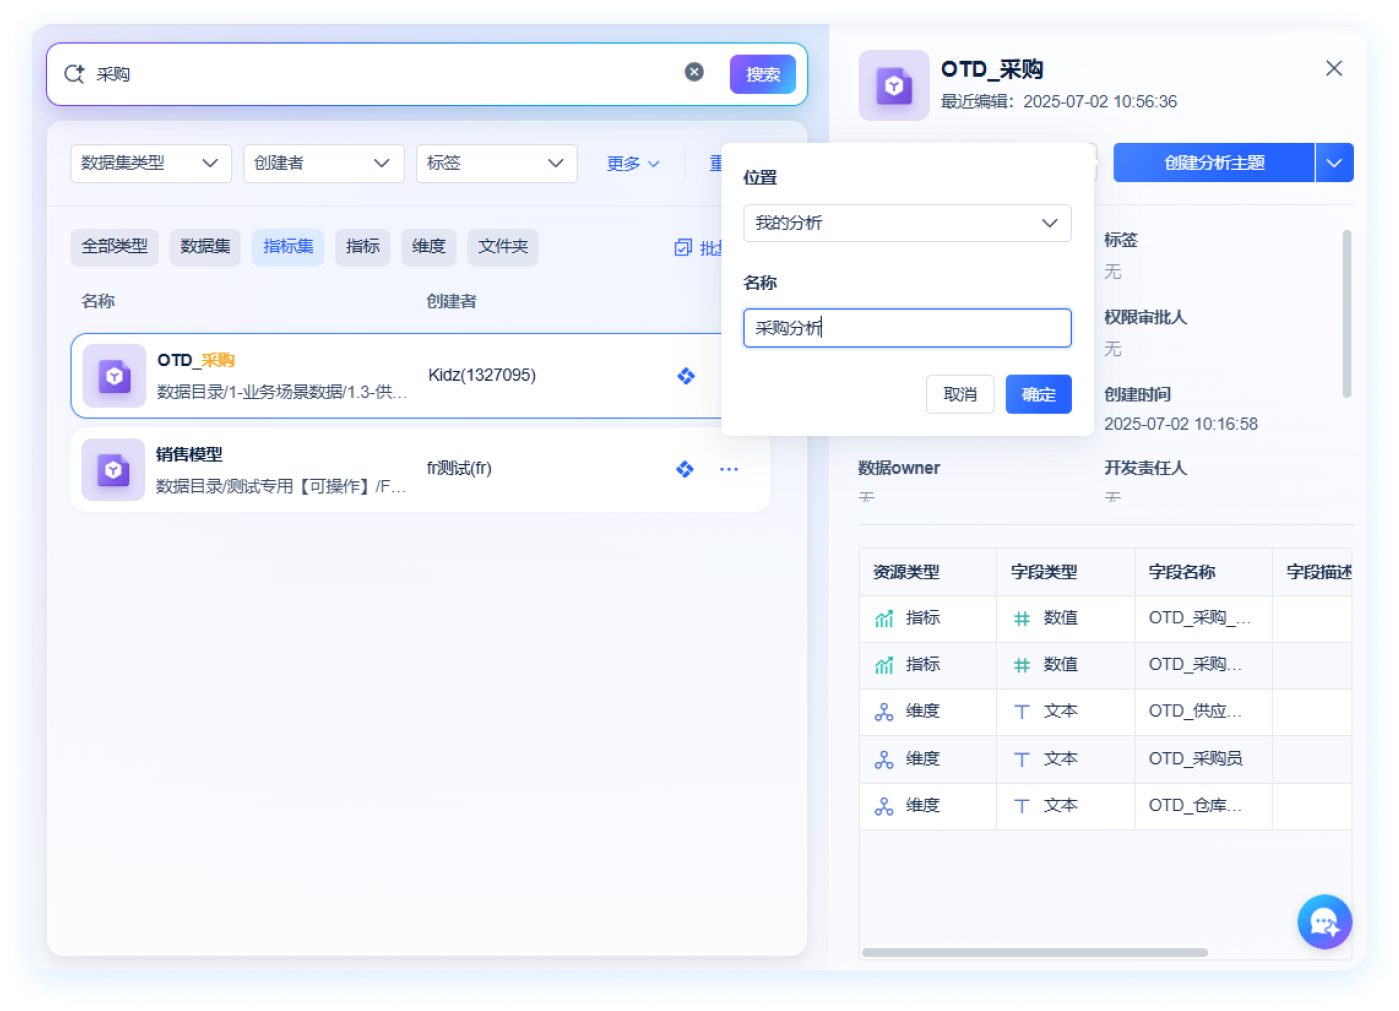
Task: Expand the arrow beside 创建分析主题
Action: coord(1334,163)
